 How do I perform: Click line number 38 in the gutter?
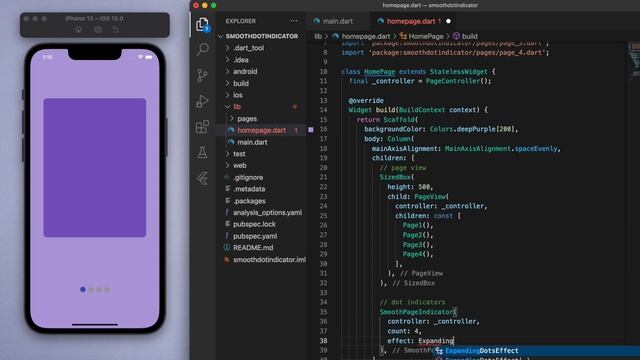point(323,340)
